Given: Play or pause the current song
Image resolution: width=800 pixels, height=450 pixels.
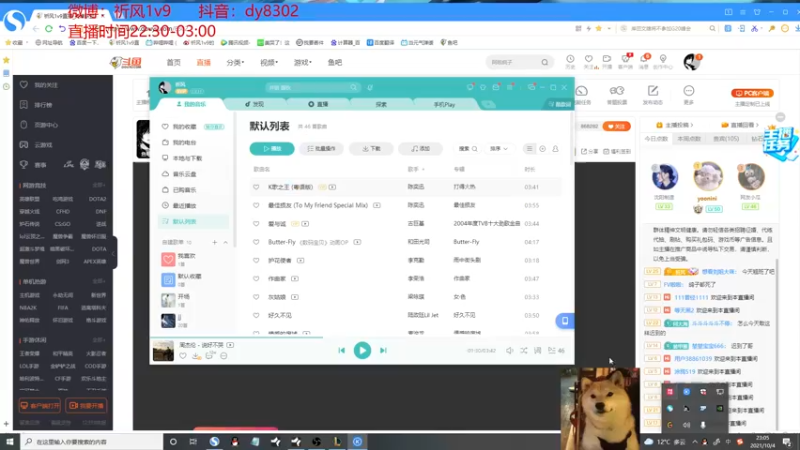Looking at the screenshot, I should [x=362, y=351].
